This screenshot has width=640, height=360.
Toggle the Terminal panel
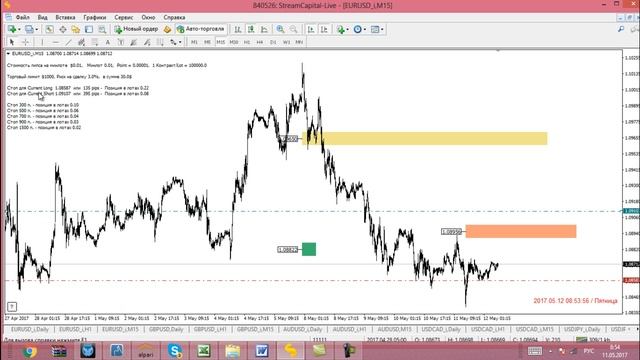[89, 29]
